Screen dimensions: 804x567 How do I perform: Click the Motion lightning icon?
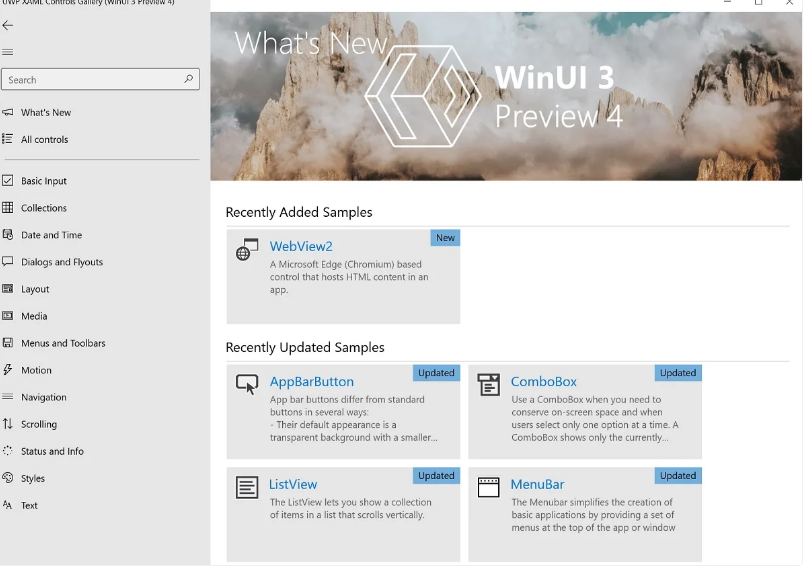click(x=8, y=370)
